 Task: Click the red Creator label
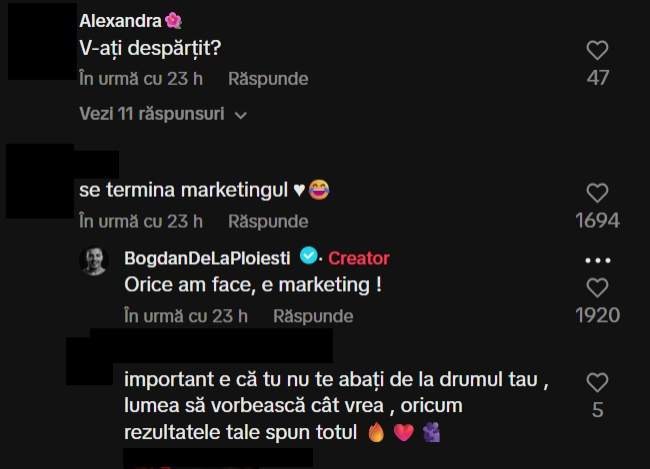pyautogui.click(x=359, y=258)
